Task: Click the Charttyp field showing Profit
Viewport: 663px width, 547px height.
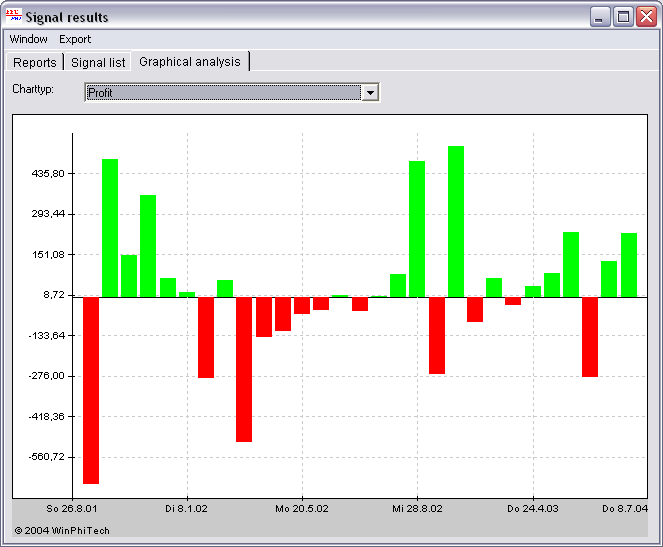Action: [222, 92]
